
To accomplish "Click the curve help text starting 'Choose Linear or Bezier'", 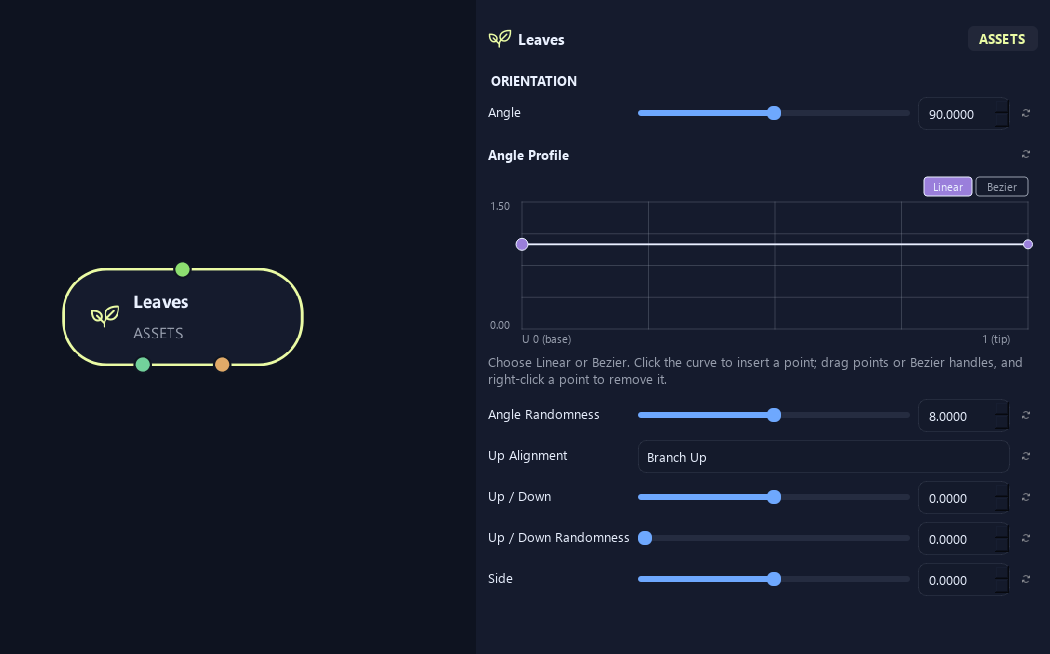I will [755, 371].
